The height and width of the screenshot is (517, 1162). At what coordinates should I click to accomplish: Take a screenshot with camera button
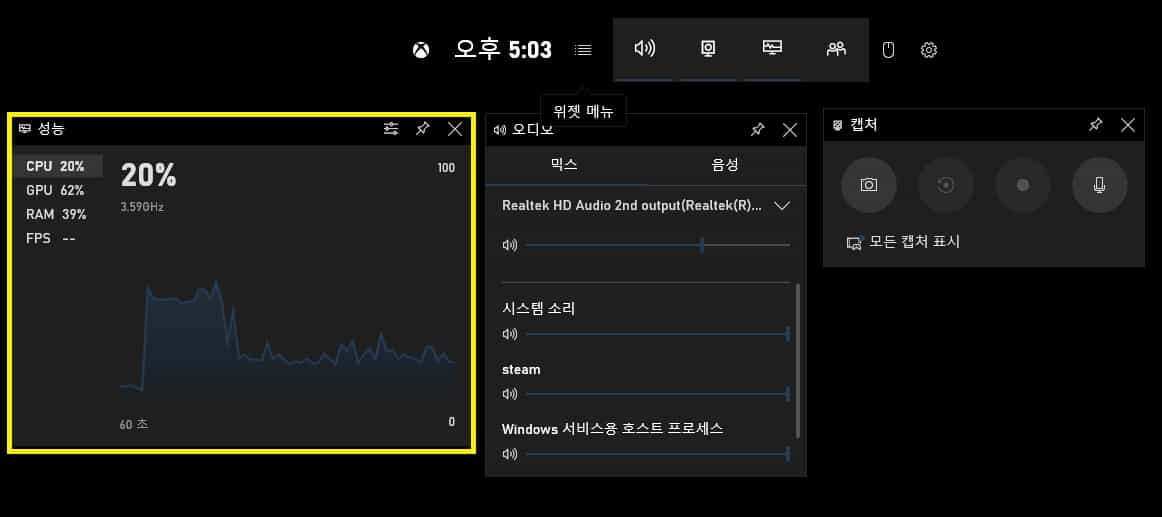[869, 185]
